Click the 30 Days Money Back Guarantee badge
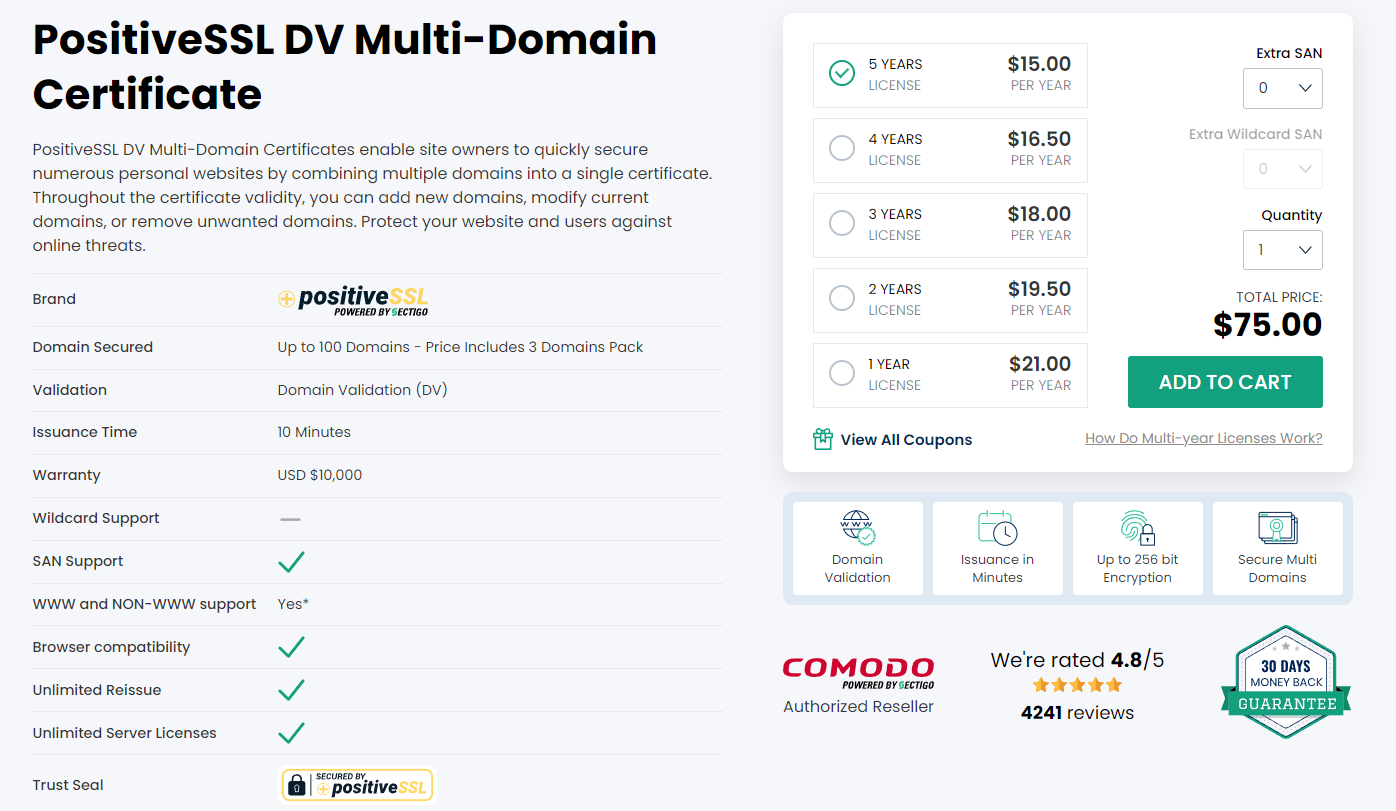This screenshot has width=1396, height=811. pyautogui.click(x=1286, y=682)
